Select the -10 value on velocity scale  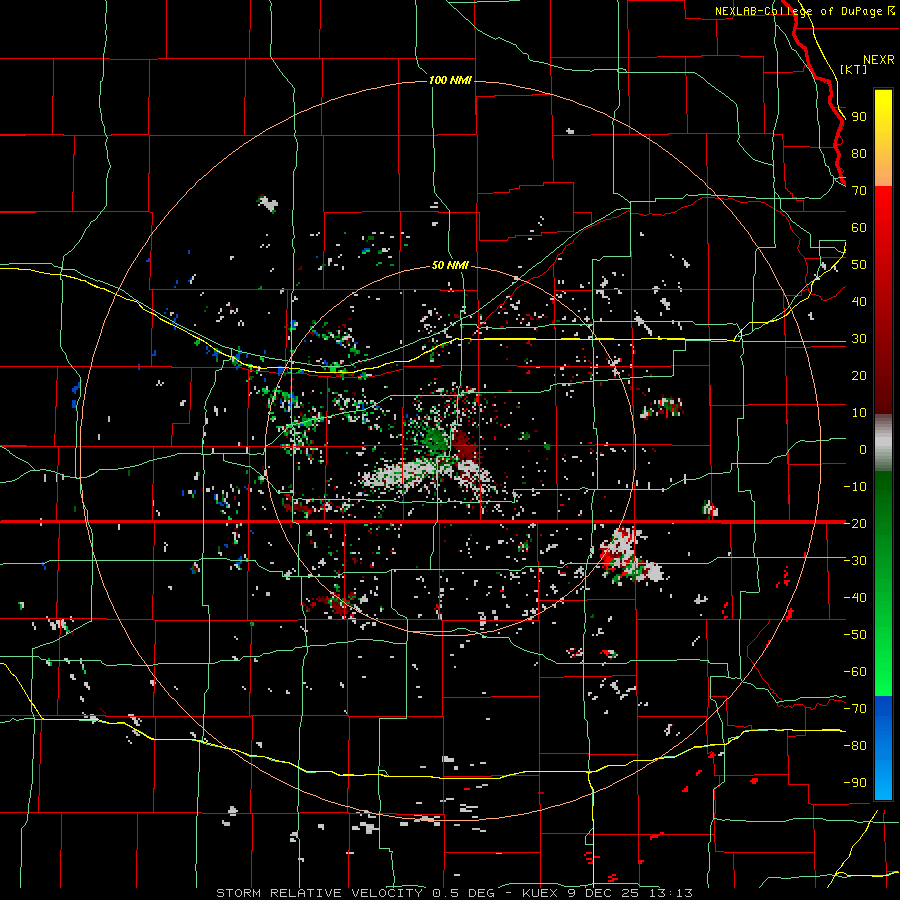[x=855, y=487]
